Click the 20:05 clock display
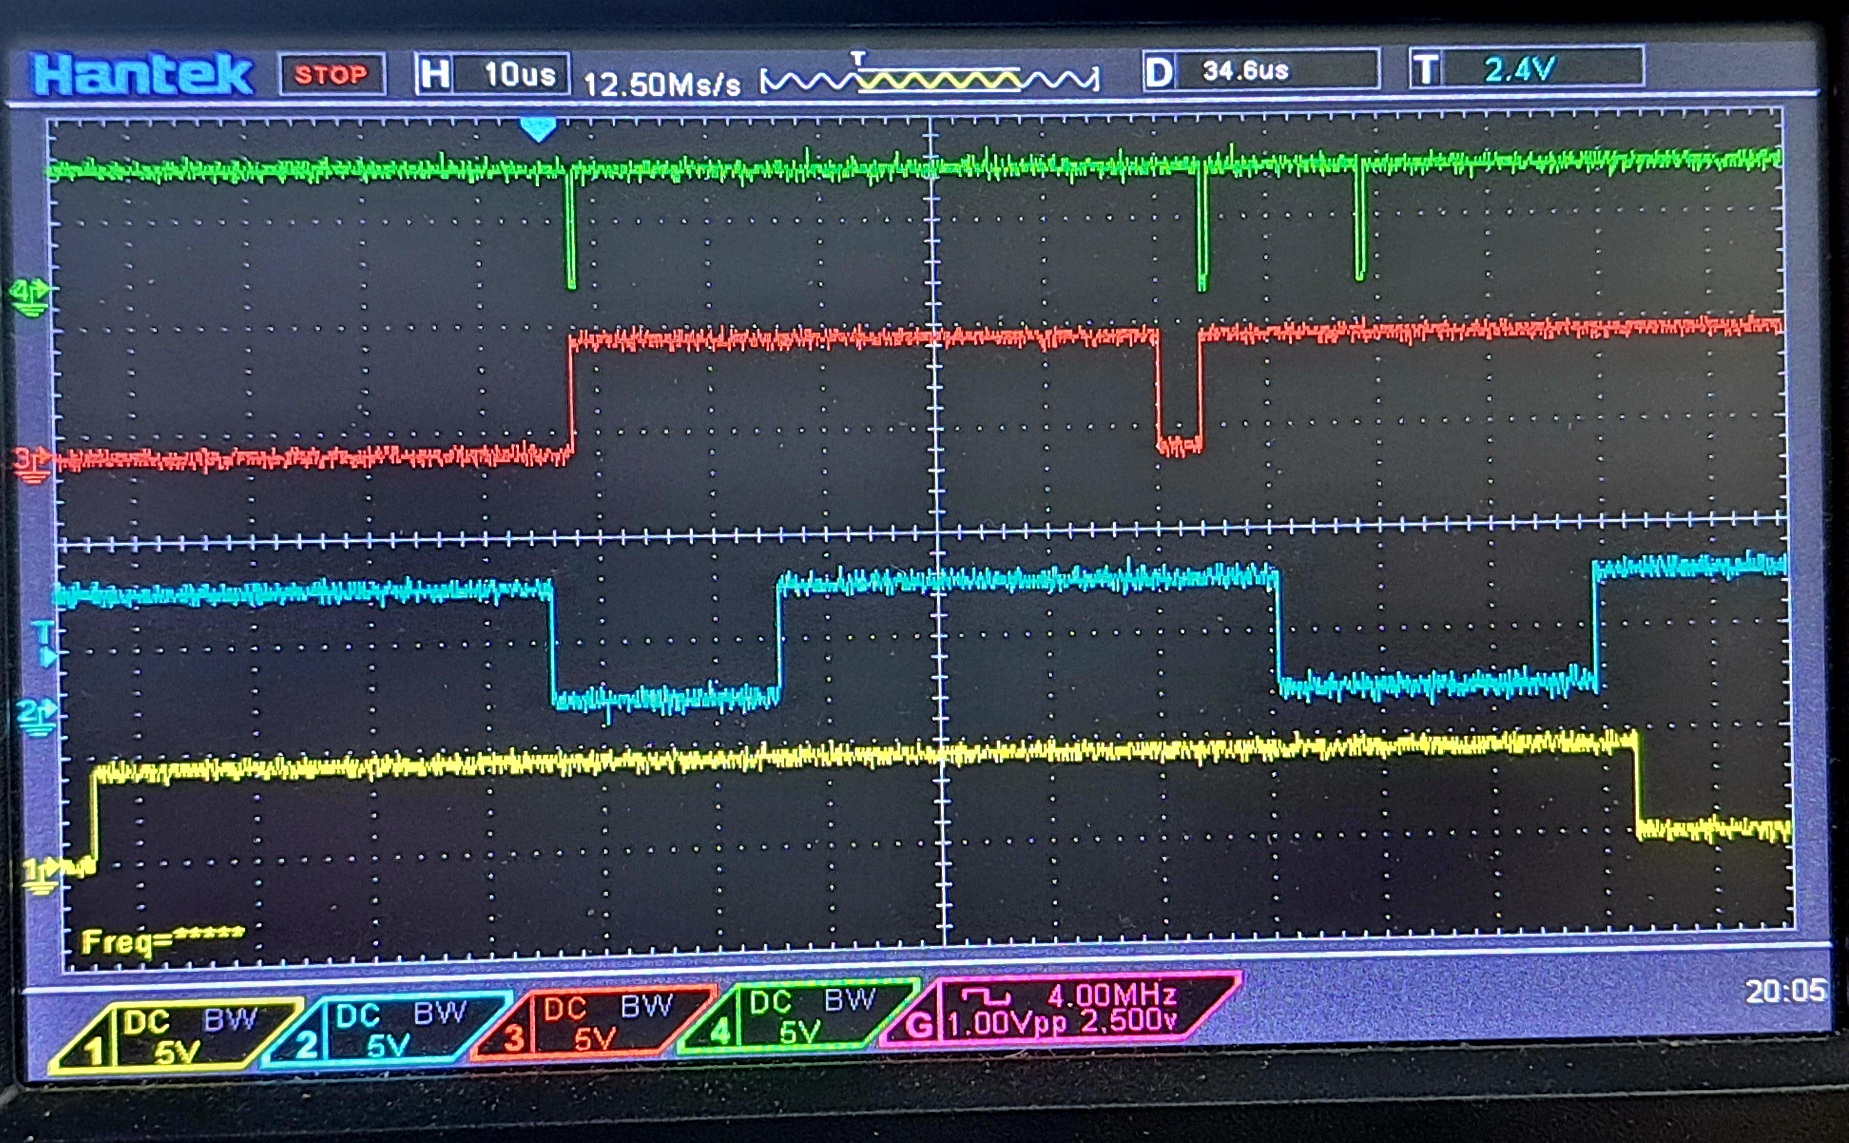1849x1143 pixels. point(1784,991)
